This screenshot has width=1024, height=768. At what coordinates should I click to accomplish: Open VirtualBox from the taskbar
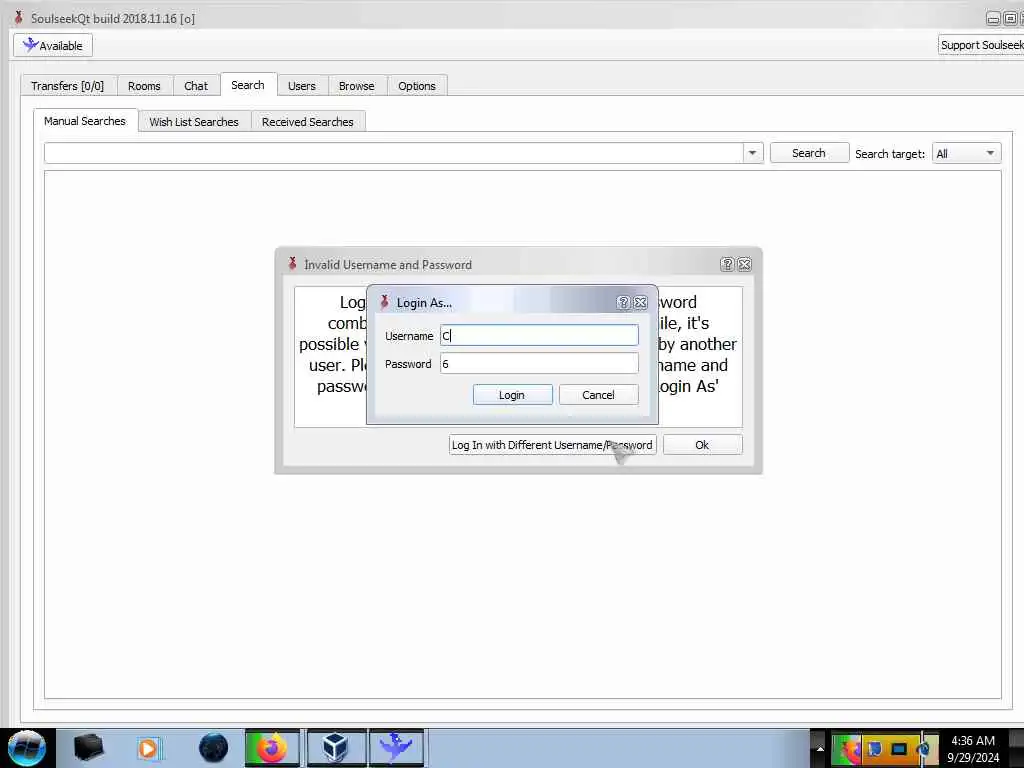click(x=335, y=748)
